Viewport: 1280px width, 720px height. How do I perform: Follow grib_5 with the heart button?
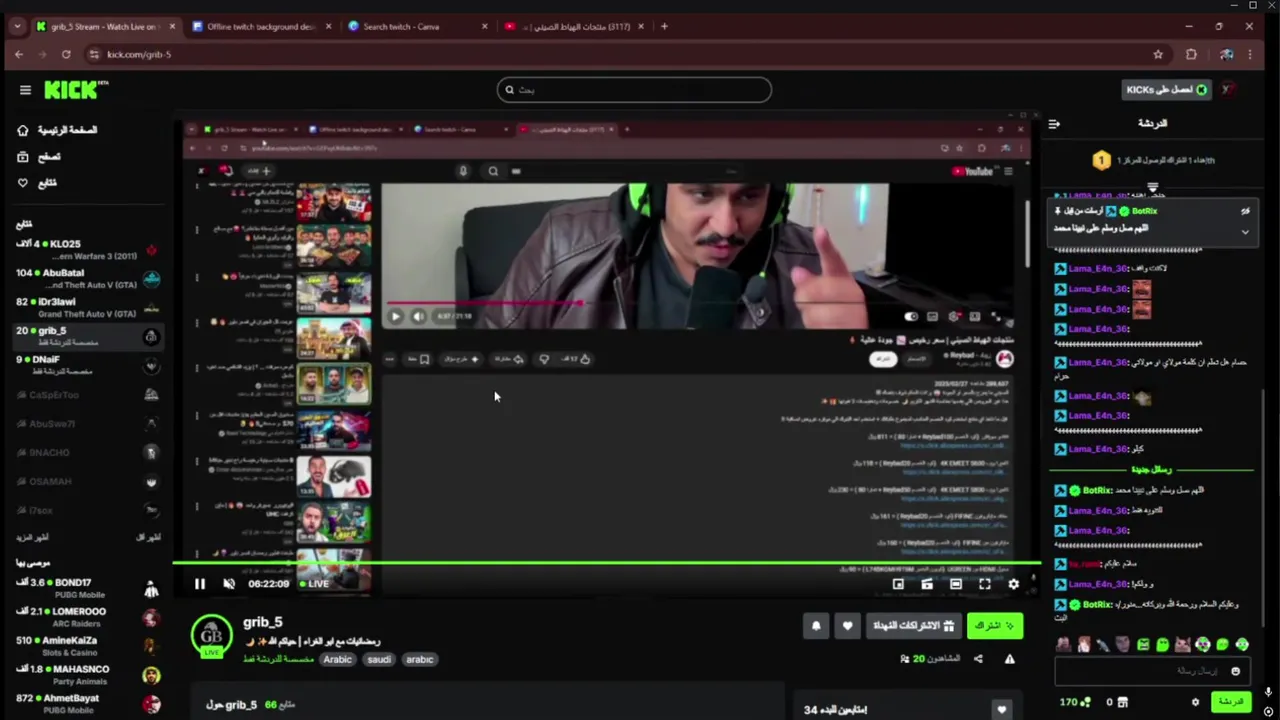[847, 626]
